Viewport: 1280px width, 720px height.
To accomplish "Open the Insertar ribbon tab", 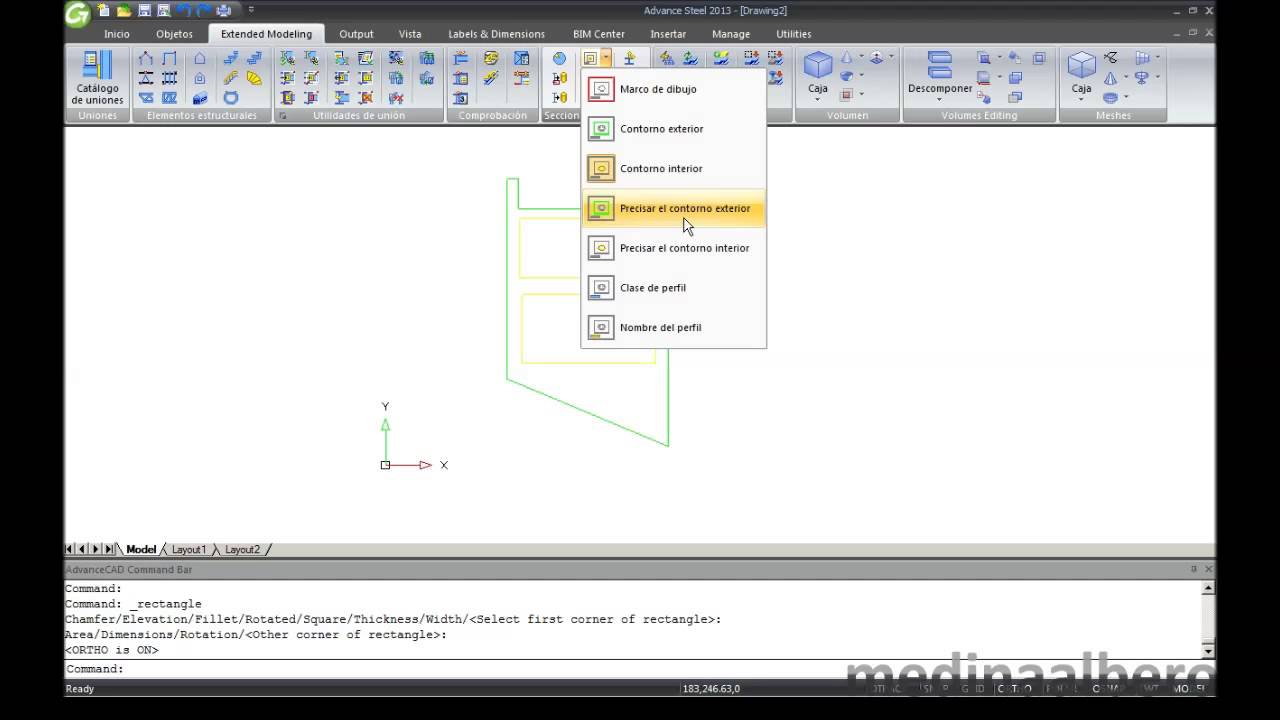I will (668, 34).
